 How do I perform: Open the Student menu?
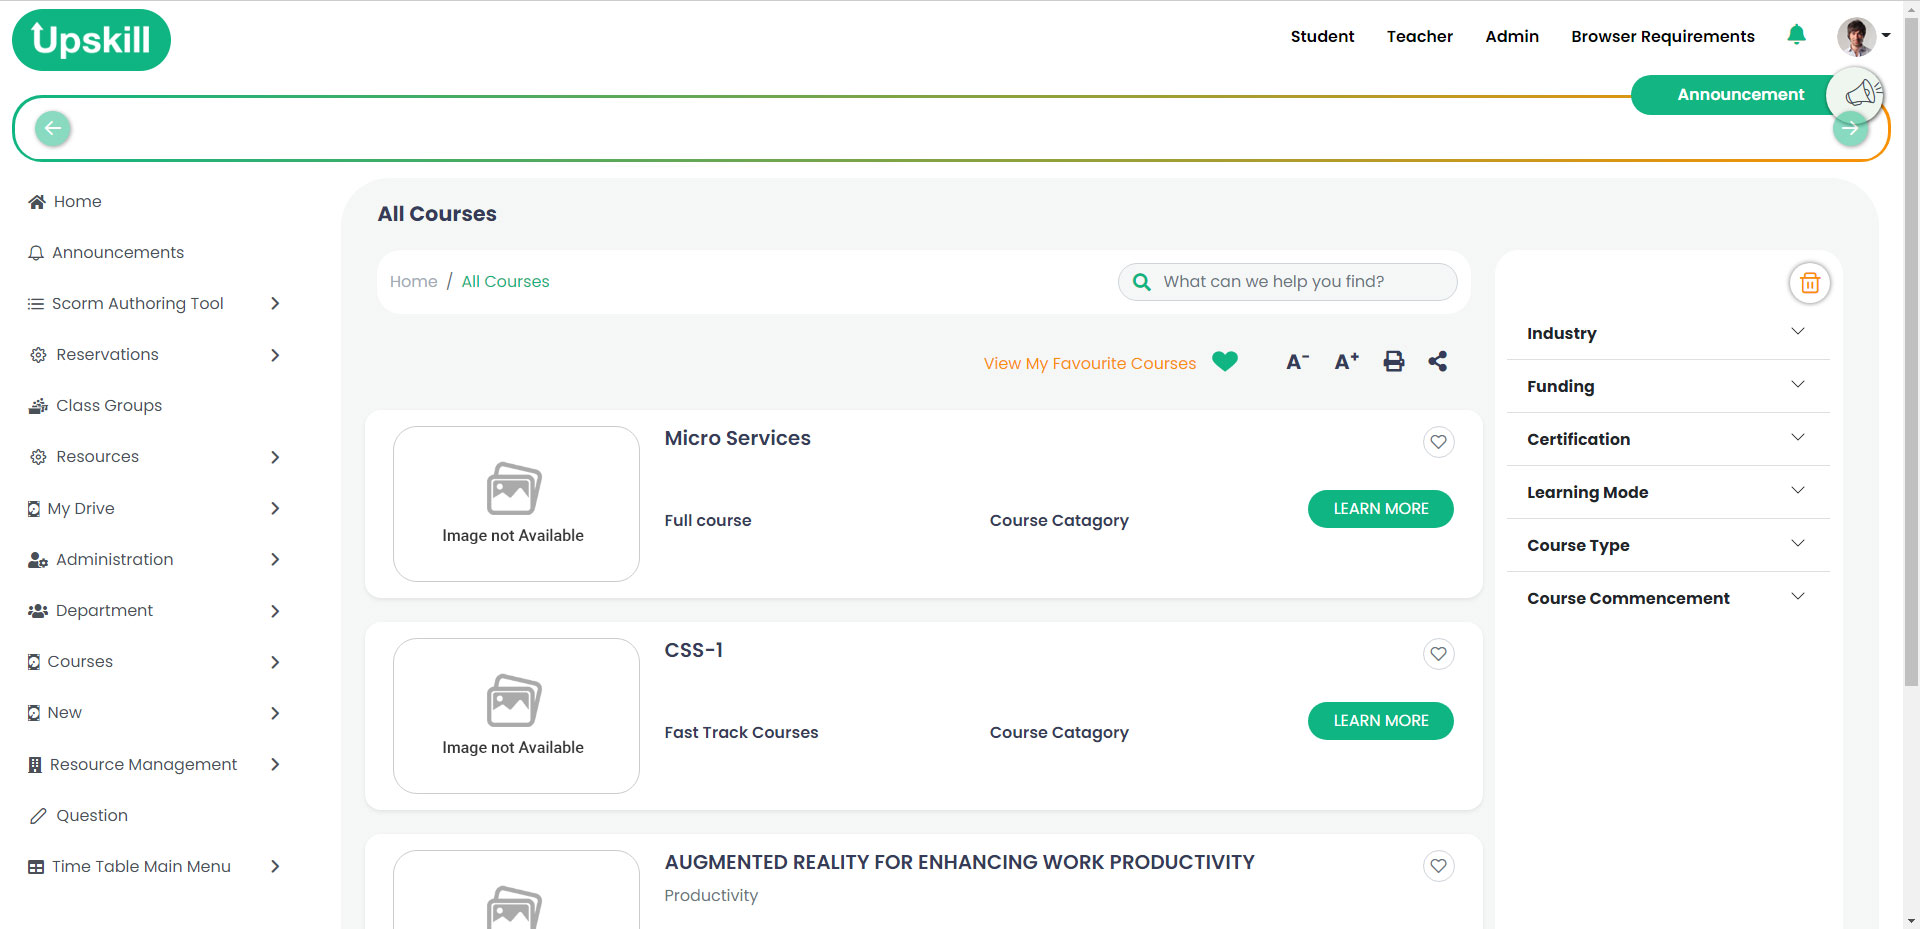tap(1322, 36)
